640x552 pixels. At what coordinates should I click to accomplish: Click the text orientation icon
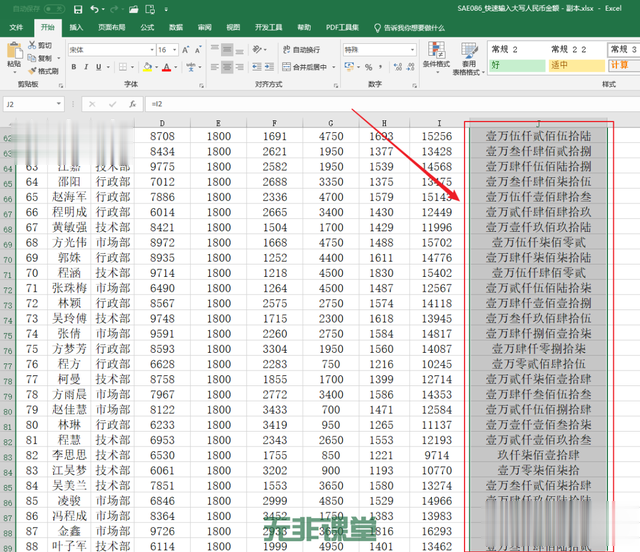pyautogui.click(x=257, y=50)
